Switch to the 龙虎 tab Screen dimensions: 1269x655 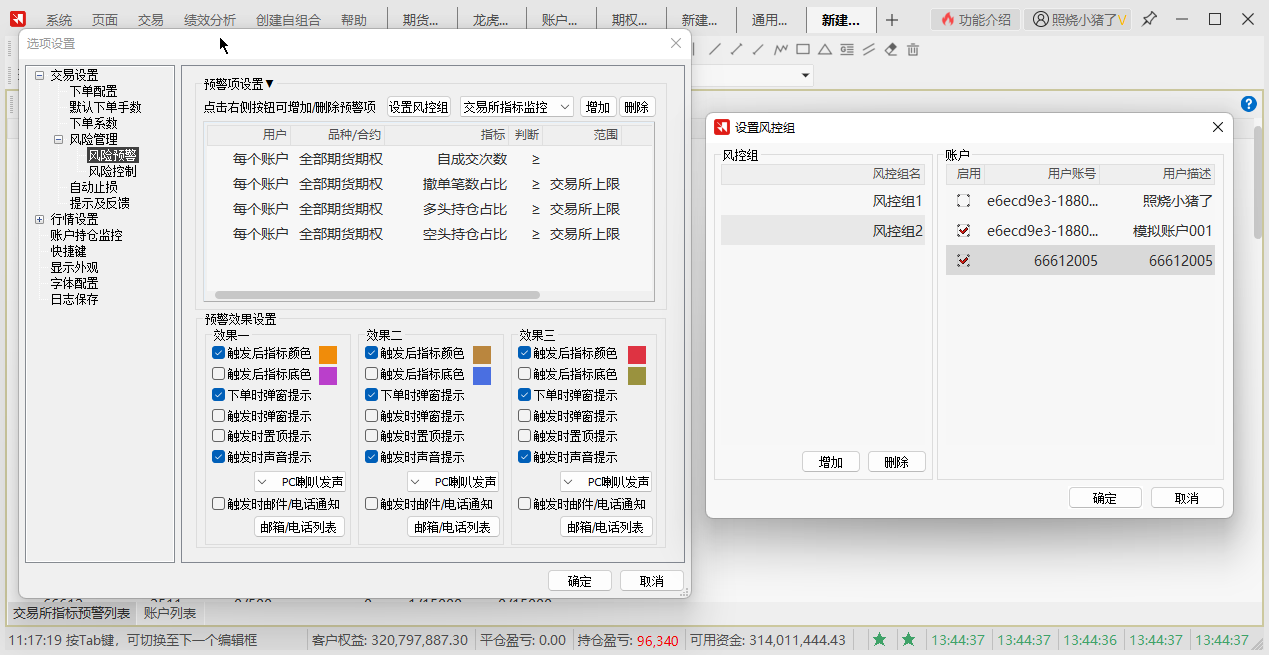[492, 20]
